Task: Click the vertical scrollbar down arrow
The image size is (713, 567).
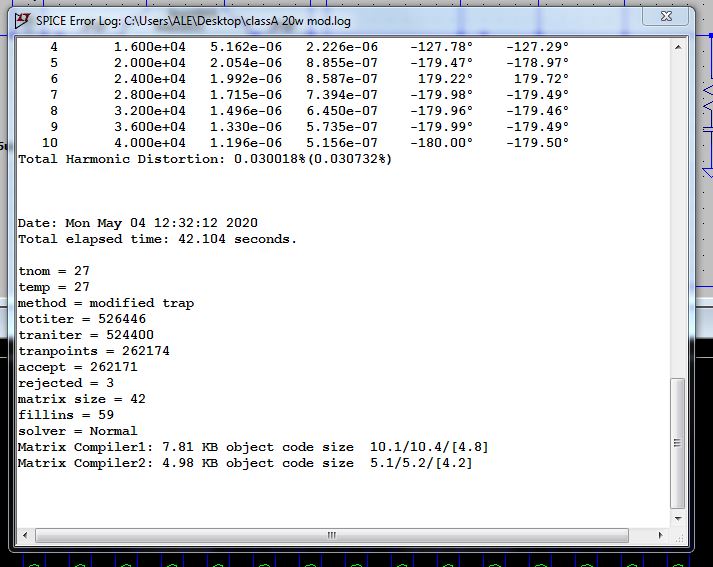Action: (678, 519)
